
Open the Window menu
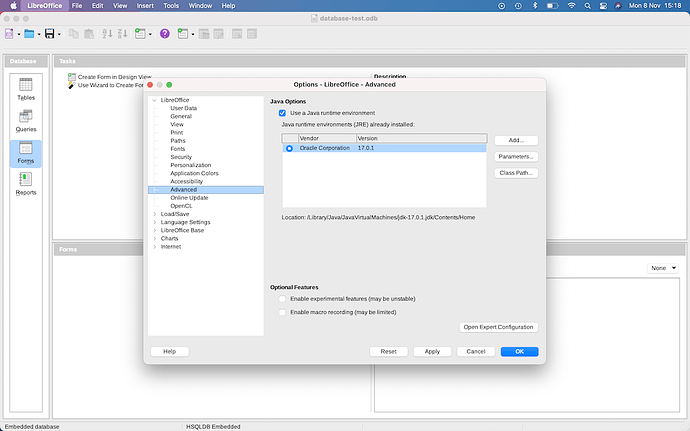(x=200, y=6)
